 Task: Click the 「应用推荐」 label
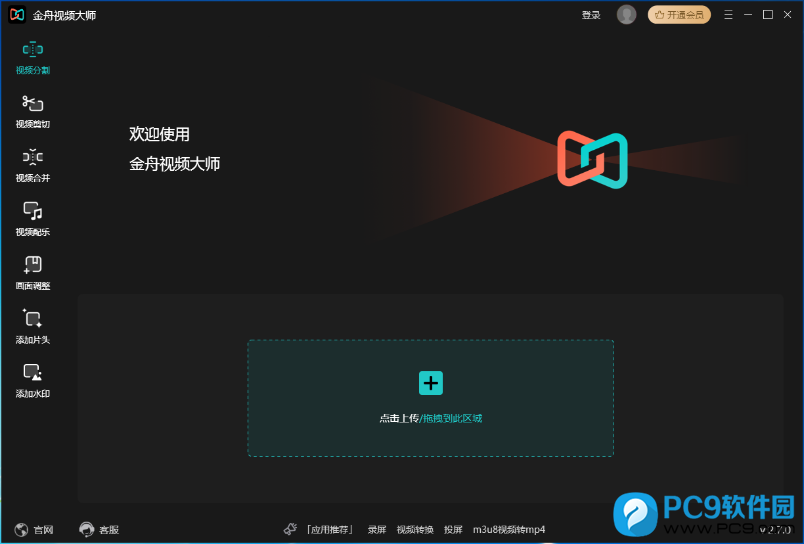click(x=329, y=530)
